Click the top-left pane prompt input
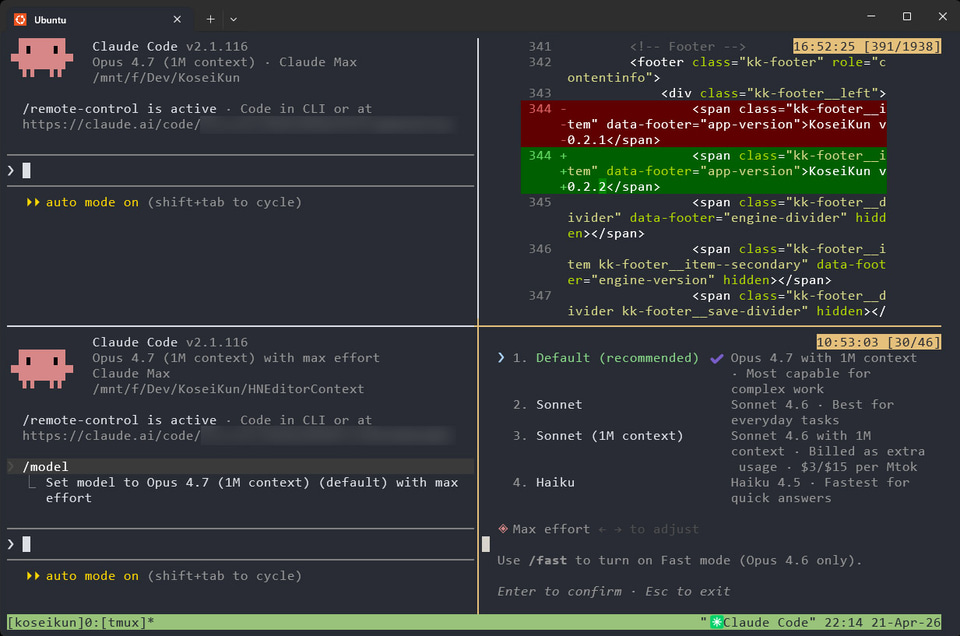960x636 pixels. (x=241, y=170)
